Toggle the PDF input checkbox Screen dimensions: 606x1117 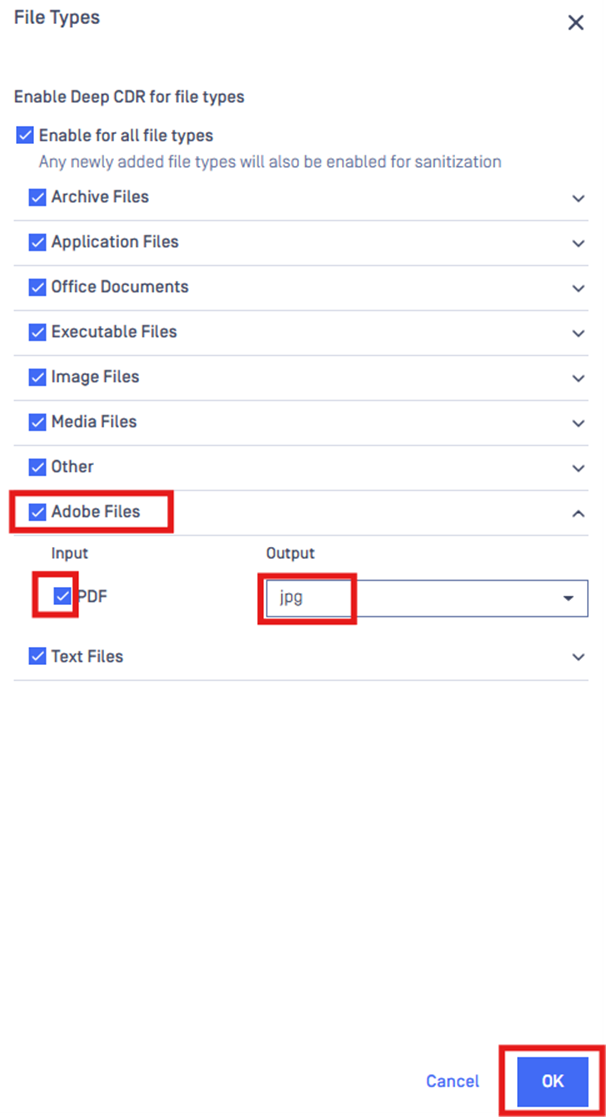click(x=63, y=596)
